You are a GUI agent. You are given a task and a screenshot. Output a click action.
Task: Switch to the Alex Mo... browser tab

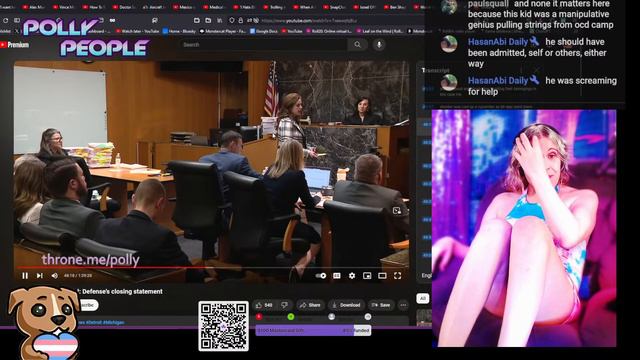pyautogui.click(x=35, y=7)
